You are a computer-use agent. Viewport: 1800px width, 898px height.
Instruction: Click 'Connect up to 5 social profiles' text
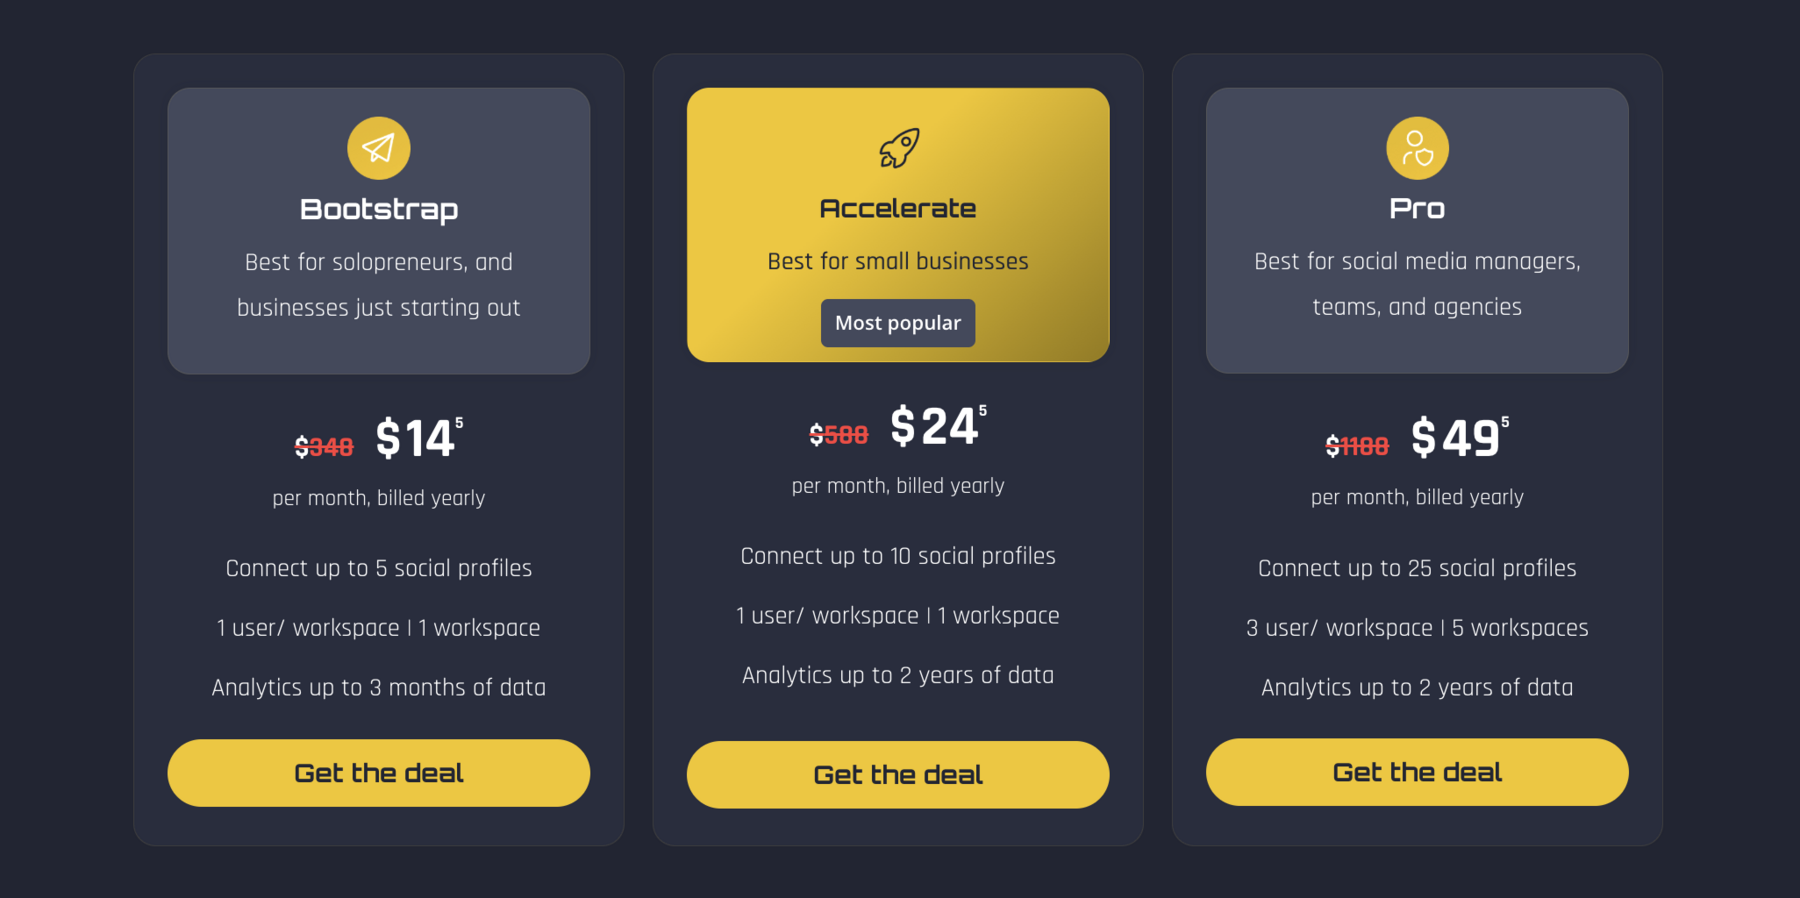pyautogui.click(x=379, y=568)
